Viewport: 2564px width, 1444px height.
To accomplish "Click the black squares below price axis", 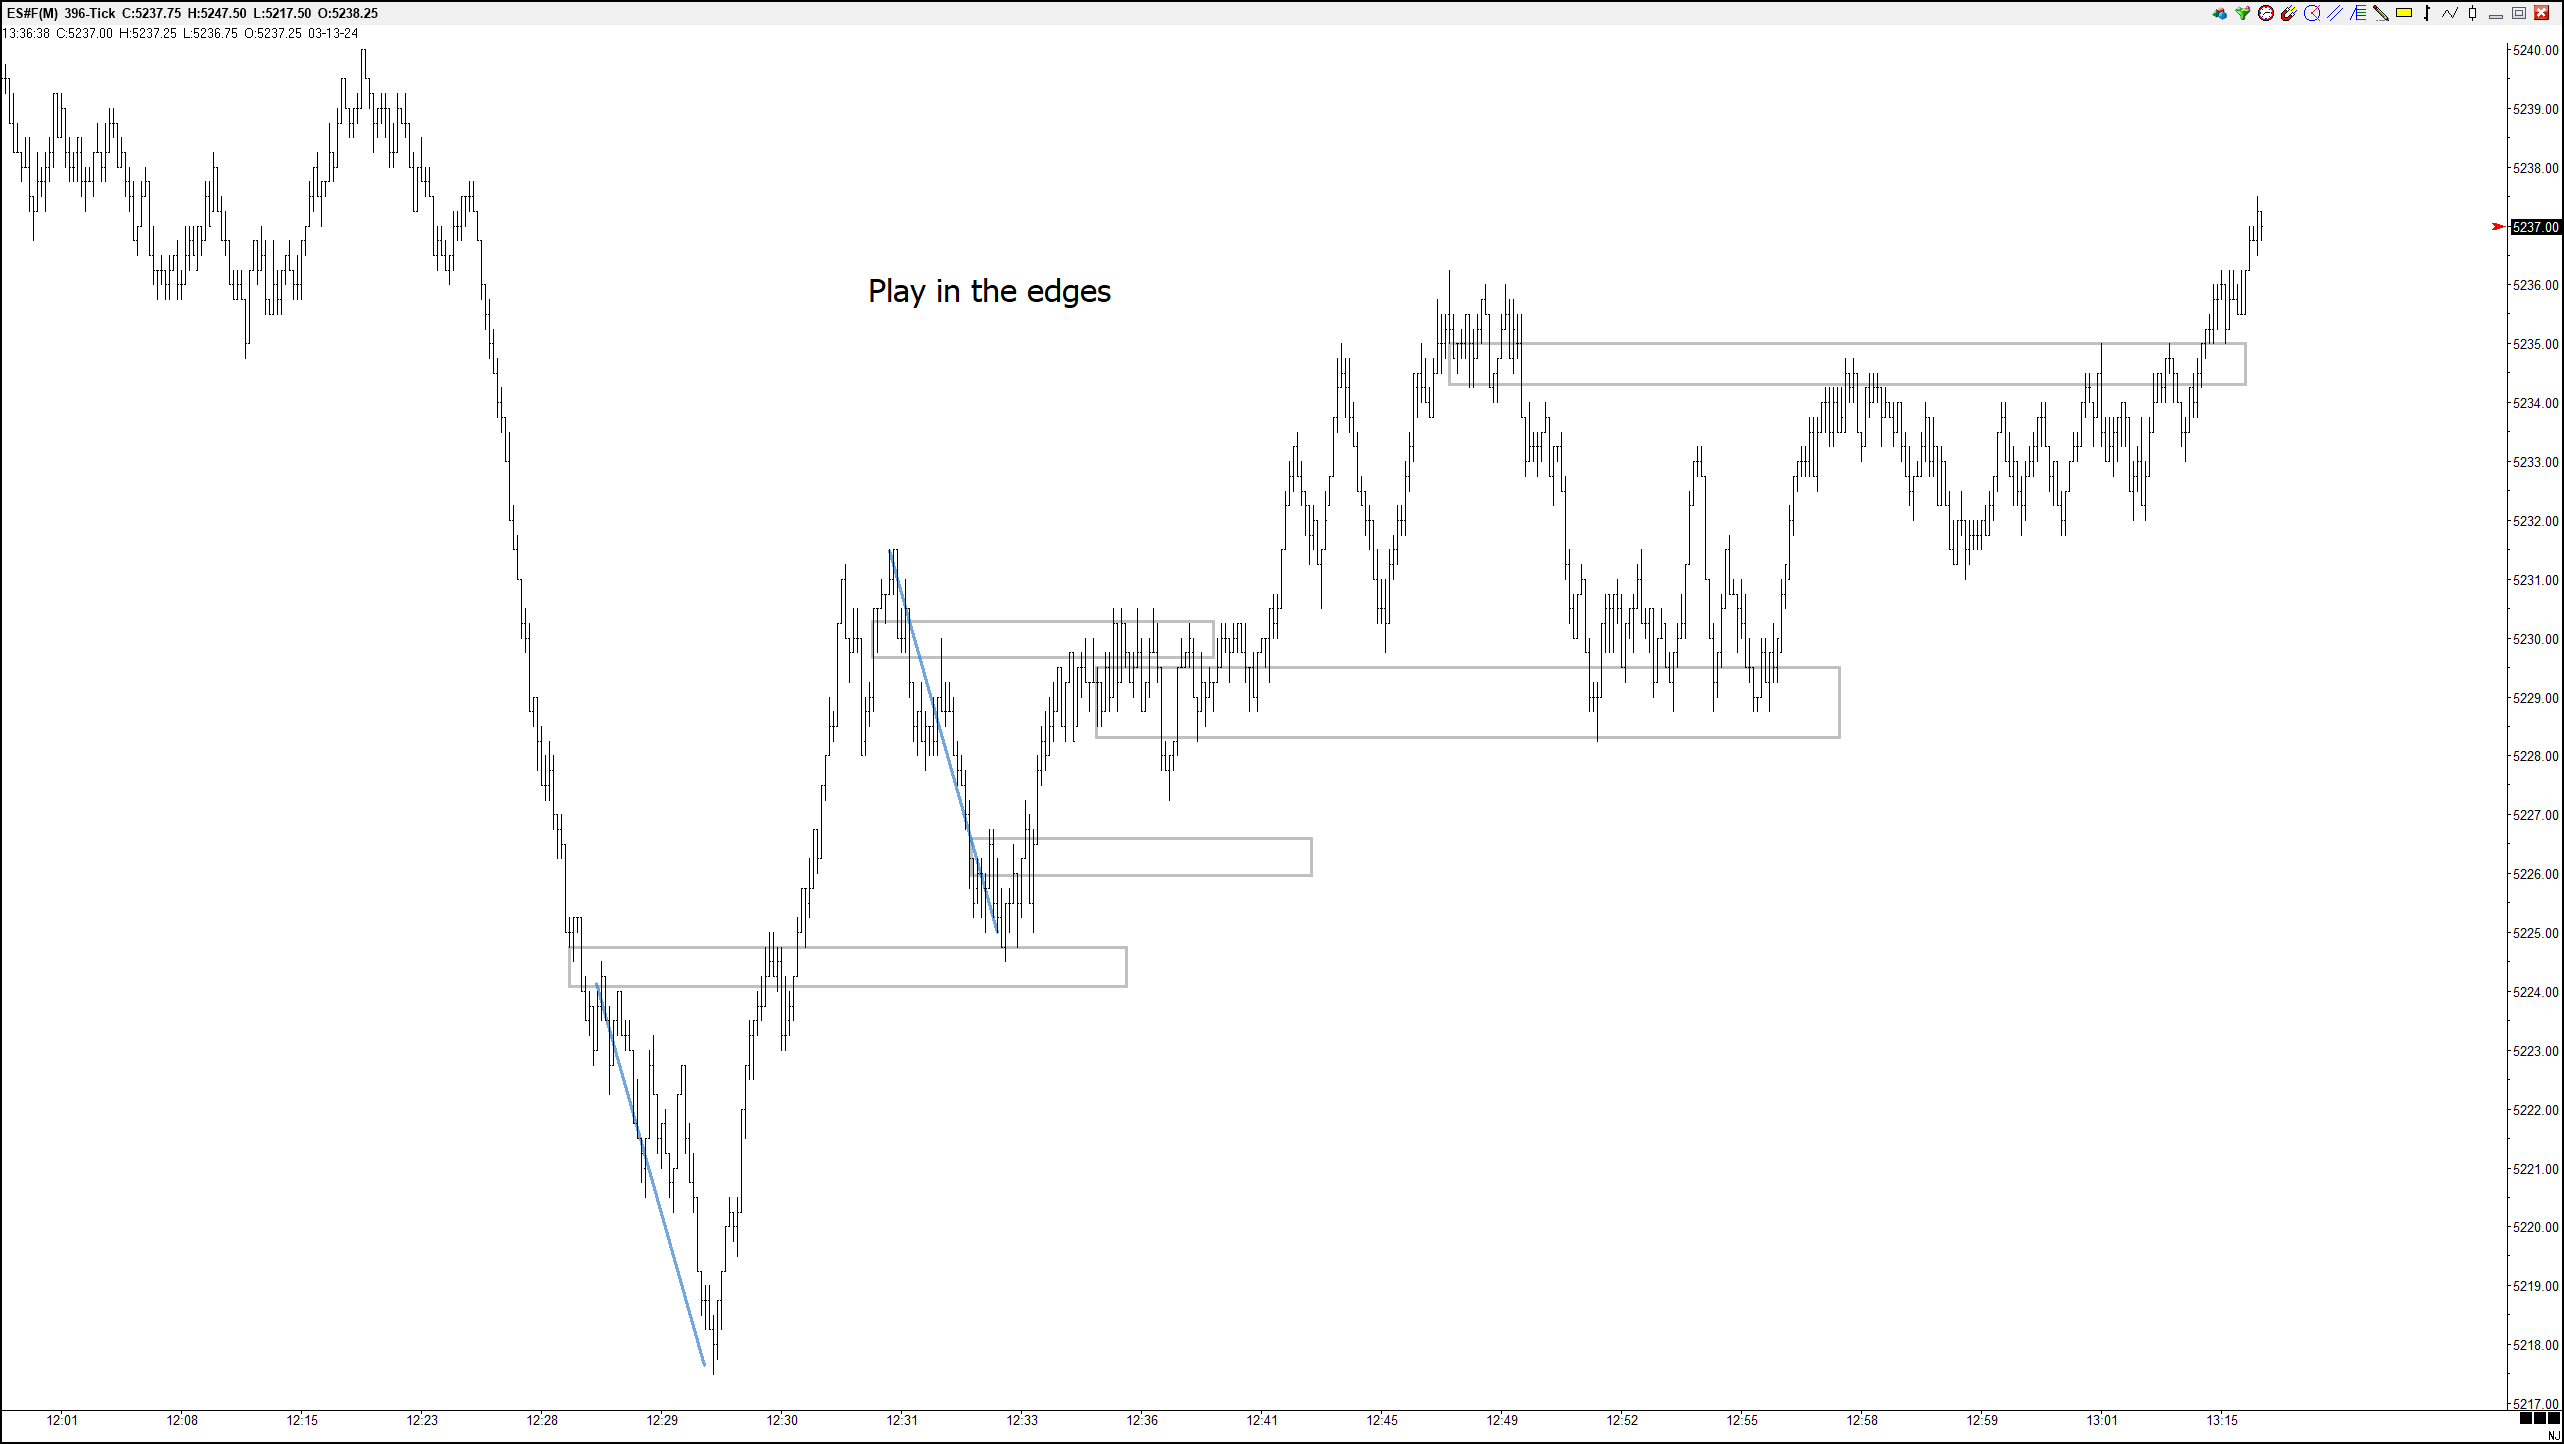I will coord(2539,1419).
